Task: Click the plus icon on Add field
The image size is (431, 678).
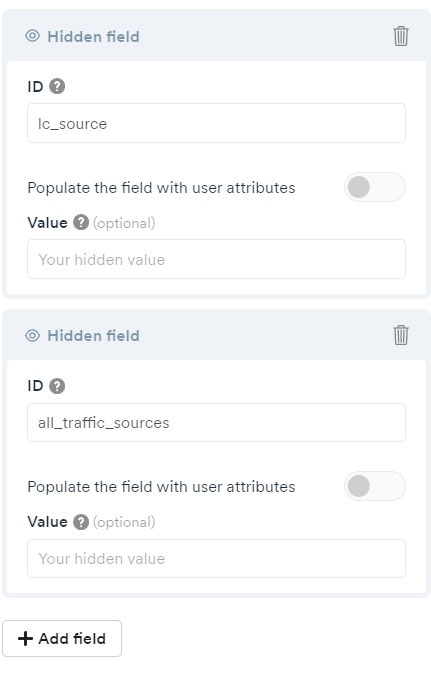Action: pyautogui.click(x=26, y=639)
